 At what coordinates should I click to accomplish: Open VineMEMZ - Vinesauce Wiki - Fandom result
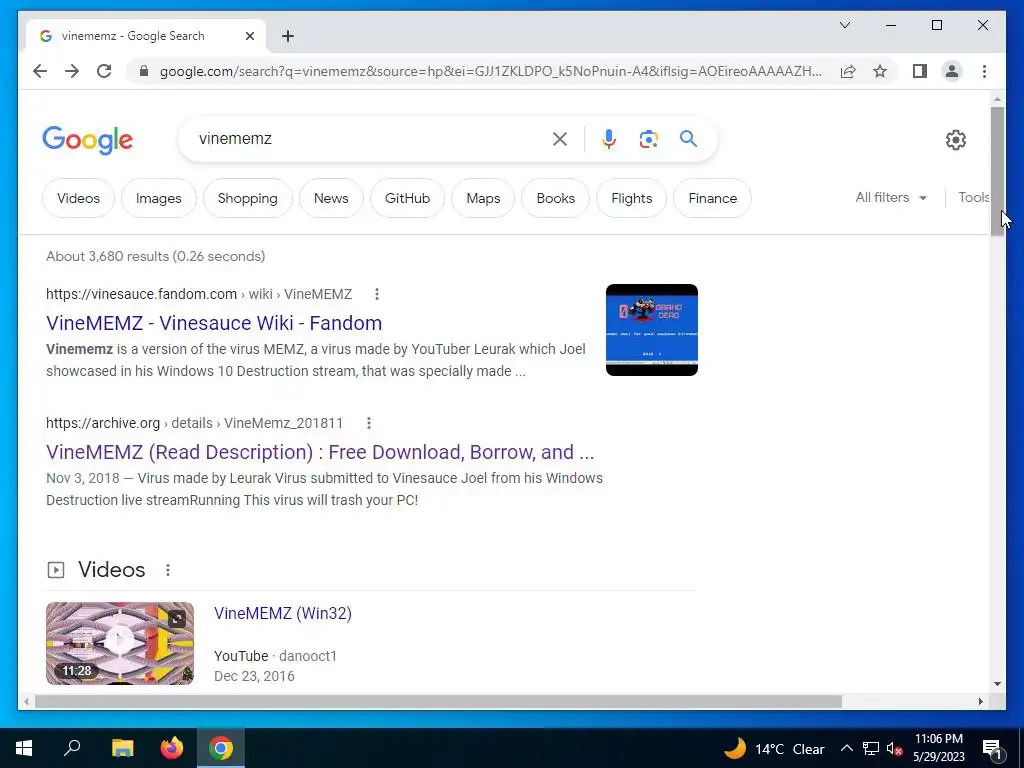tap(214, 323)
